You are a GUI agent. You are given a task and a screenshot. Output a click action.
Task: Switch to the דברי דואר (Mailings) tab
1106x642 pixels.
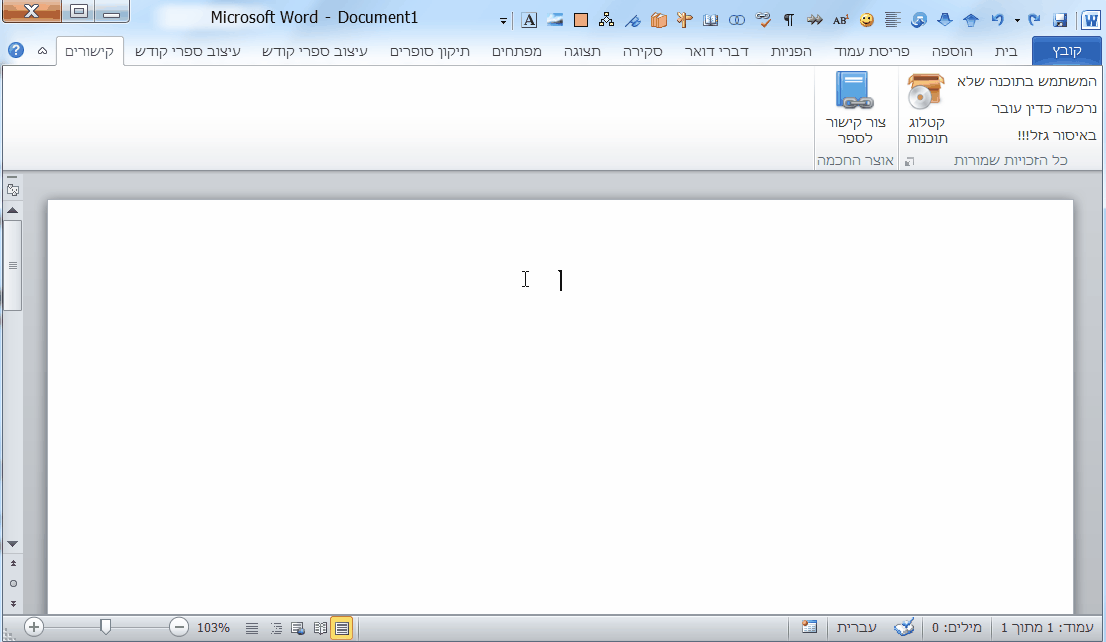pyautogui.click(x=716, y=51)
